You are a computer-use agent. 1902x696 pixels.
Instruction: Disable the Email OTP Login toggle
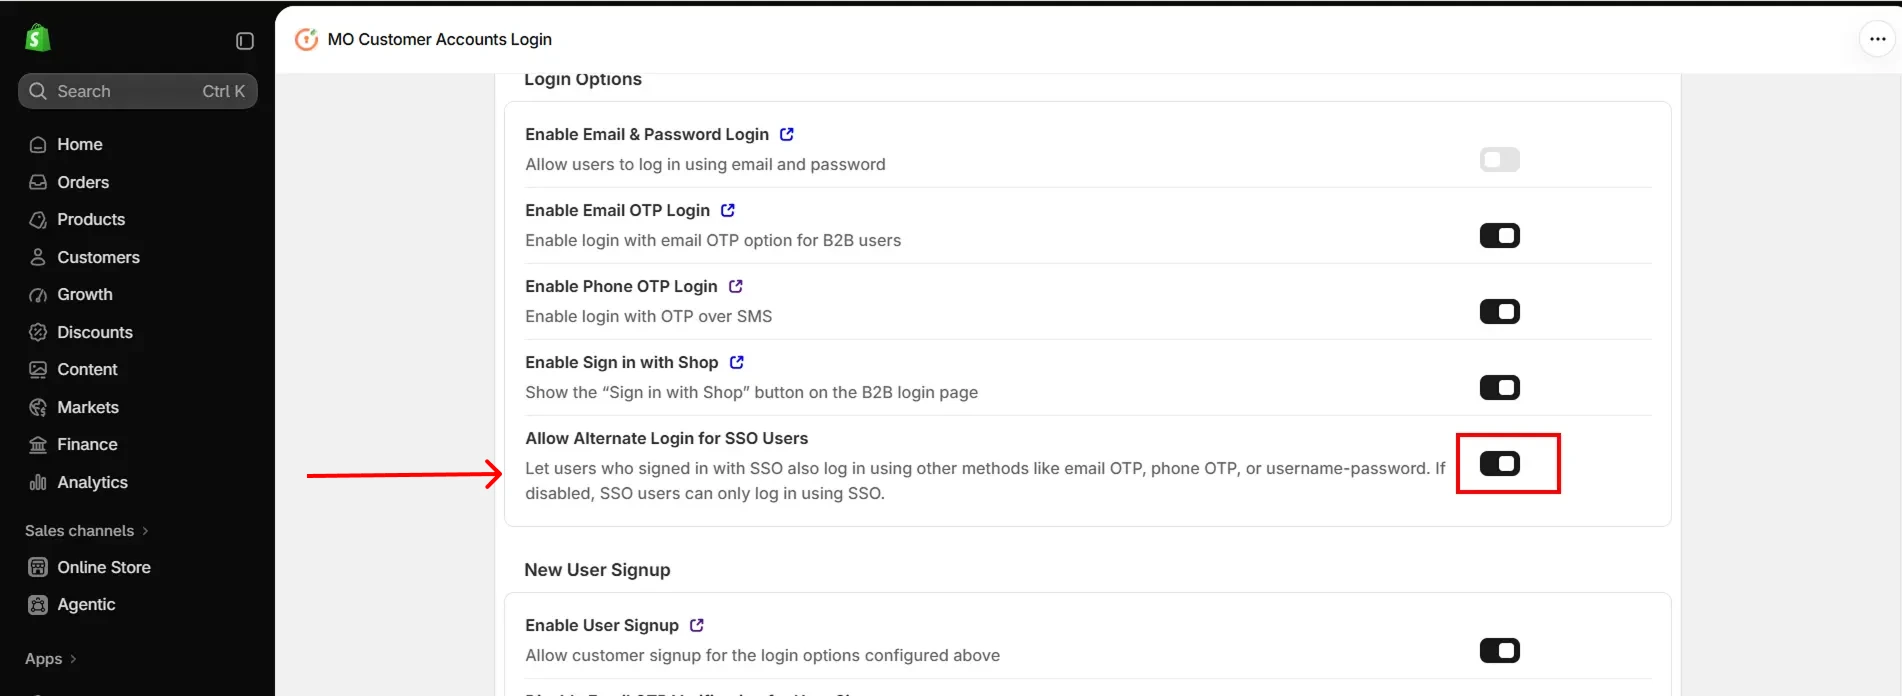coord(1499,236)
